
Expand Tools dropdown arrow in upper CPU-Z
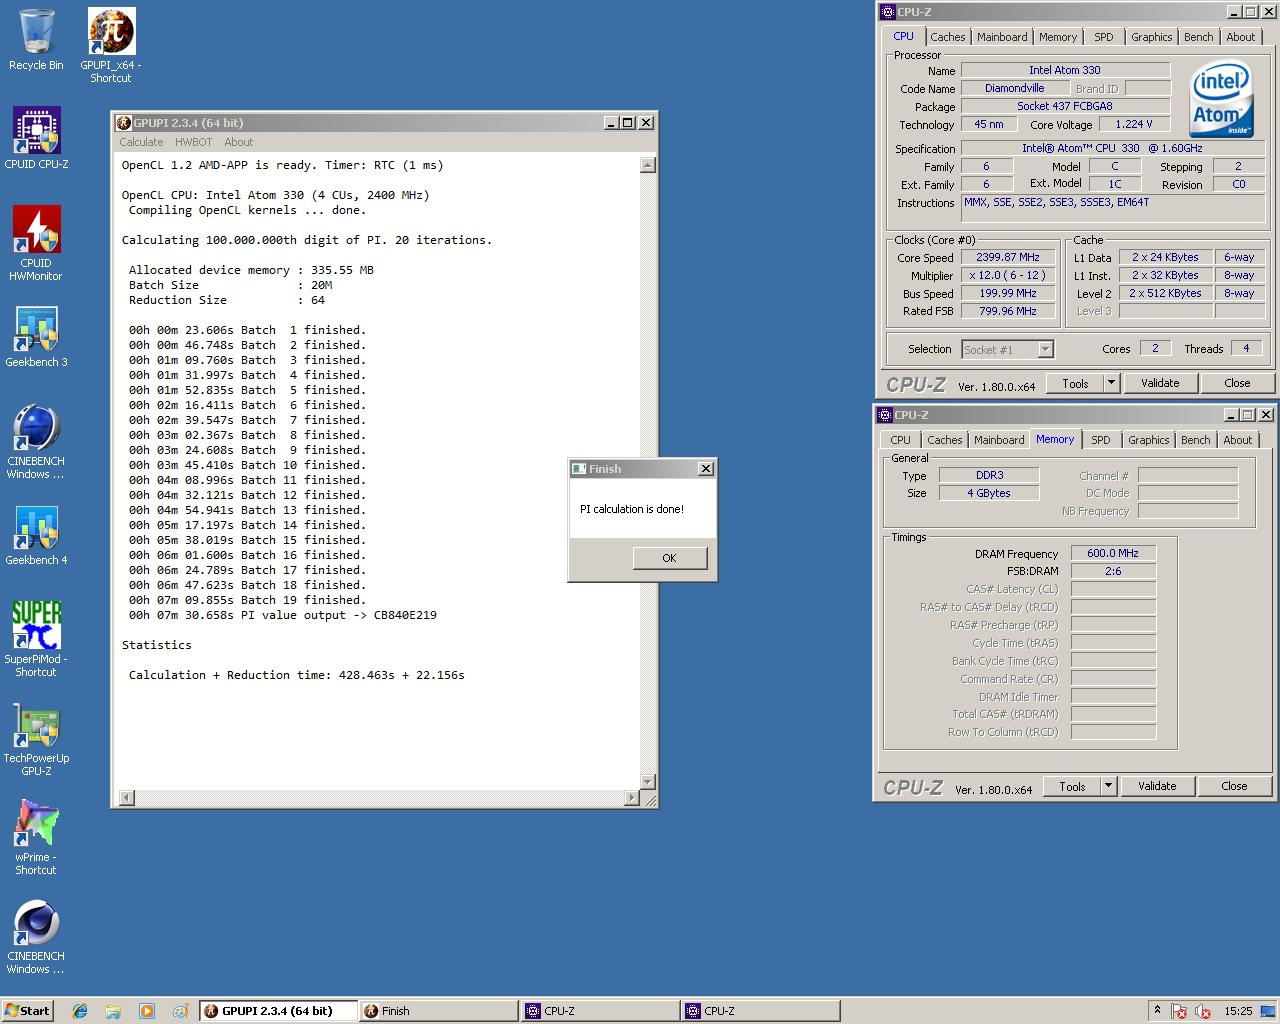tap(1111, 383)
